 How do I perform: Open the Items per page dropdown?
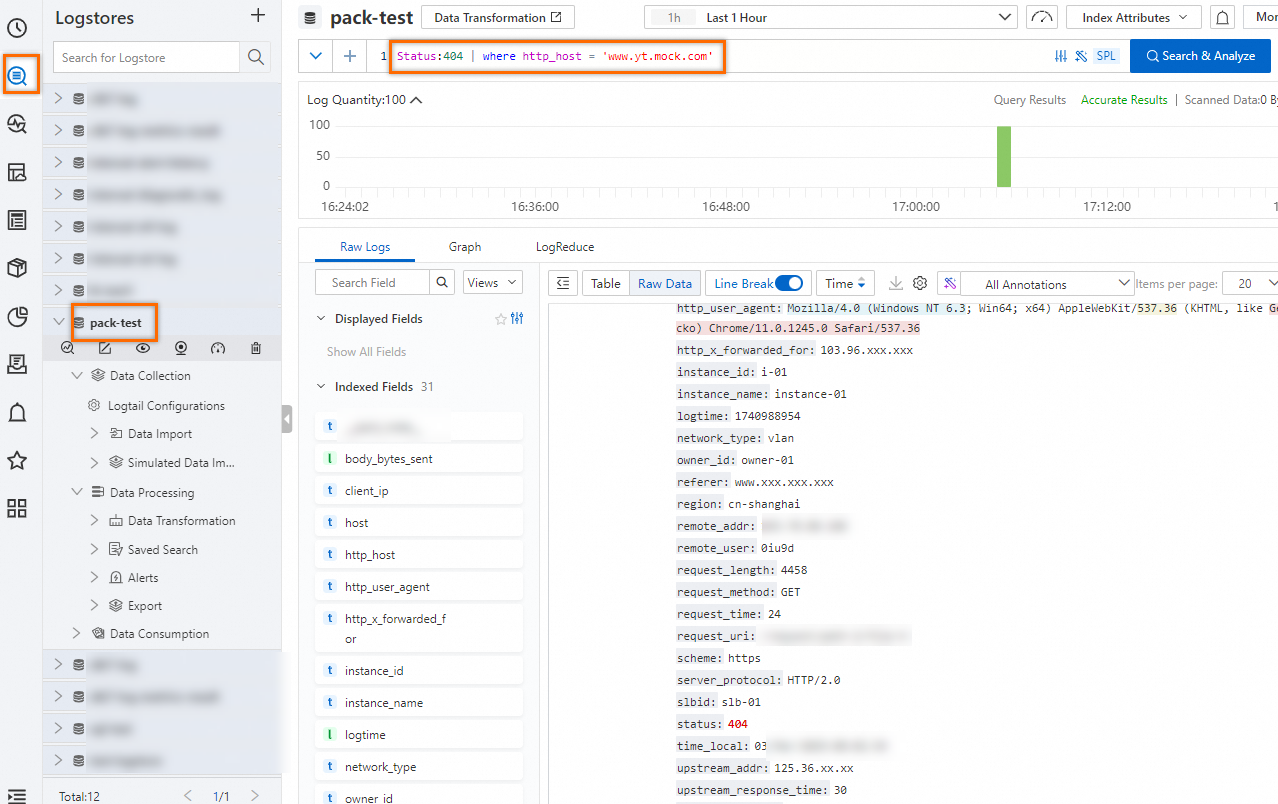point(1249,283)
